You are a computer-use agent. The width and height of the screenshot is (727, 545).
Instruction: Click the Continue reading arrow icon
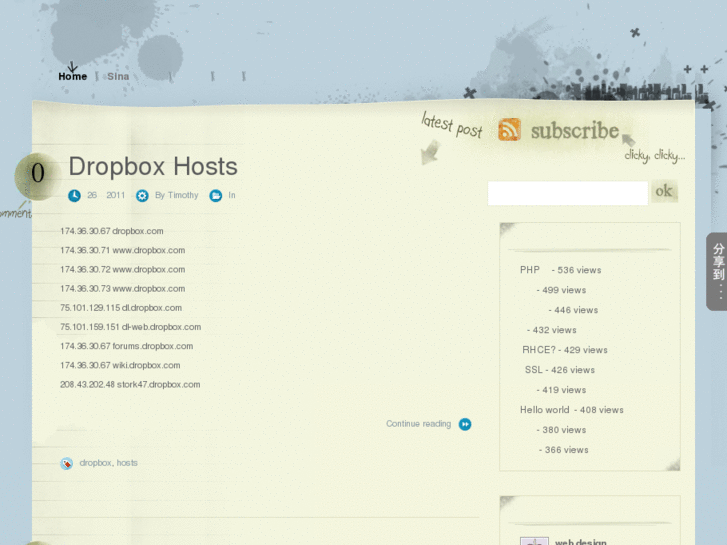(x=465, y=424)
